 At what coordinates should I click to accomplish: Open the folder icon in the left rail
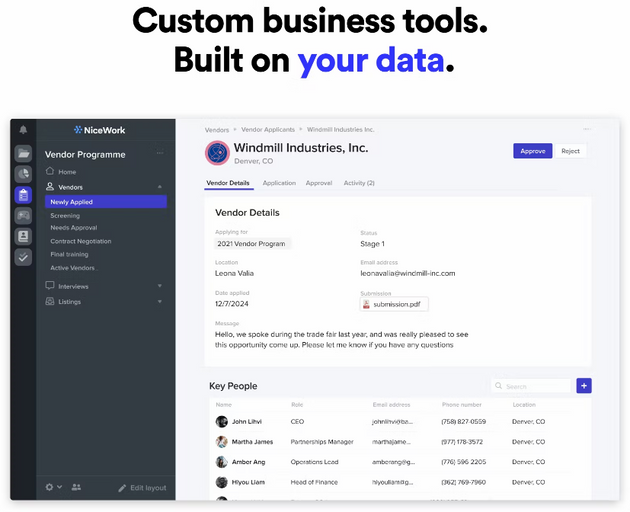click(23, 153)
